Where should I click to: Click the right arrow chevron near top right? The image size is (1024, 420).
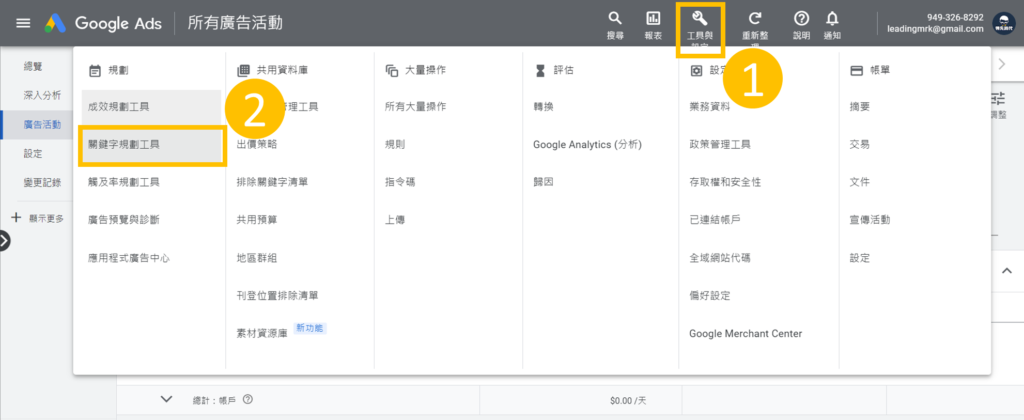[1004, 63]
